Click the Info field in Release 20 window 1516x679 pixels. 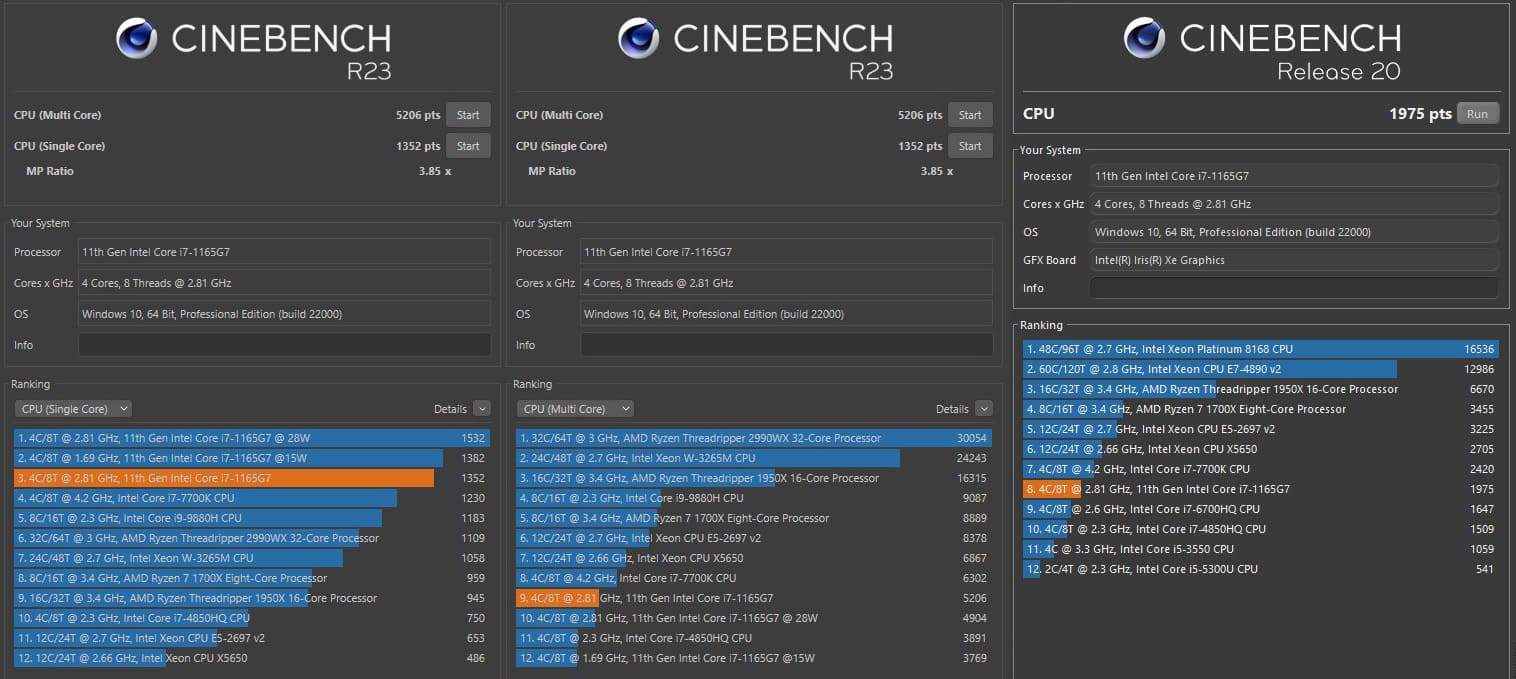pos(1294,288)
